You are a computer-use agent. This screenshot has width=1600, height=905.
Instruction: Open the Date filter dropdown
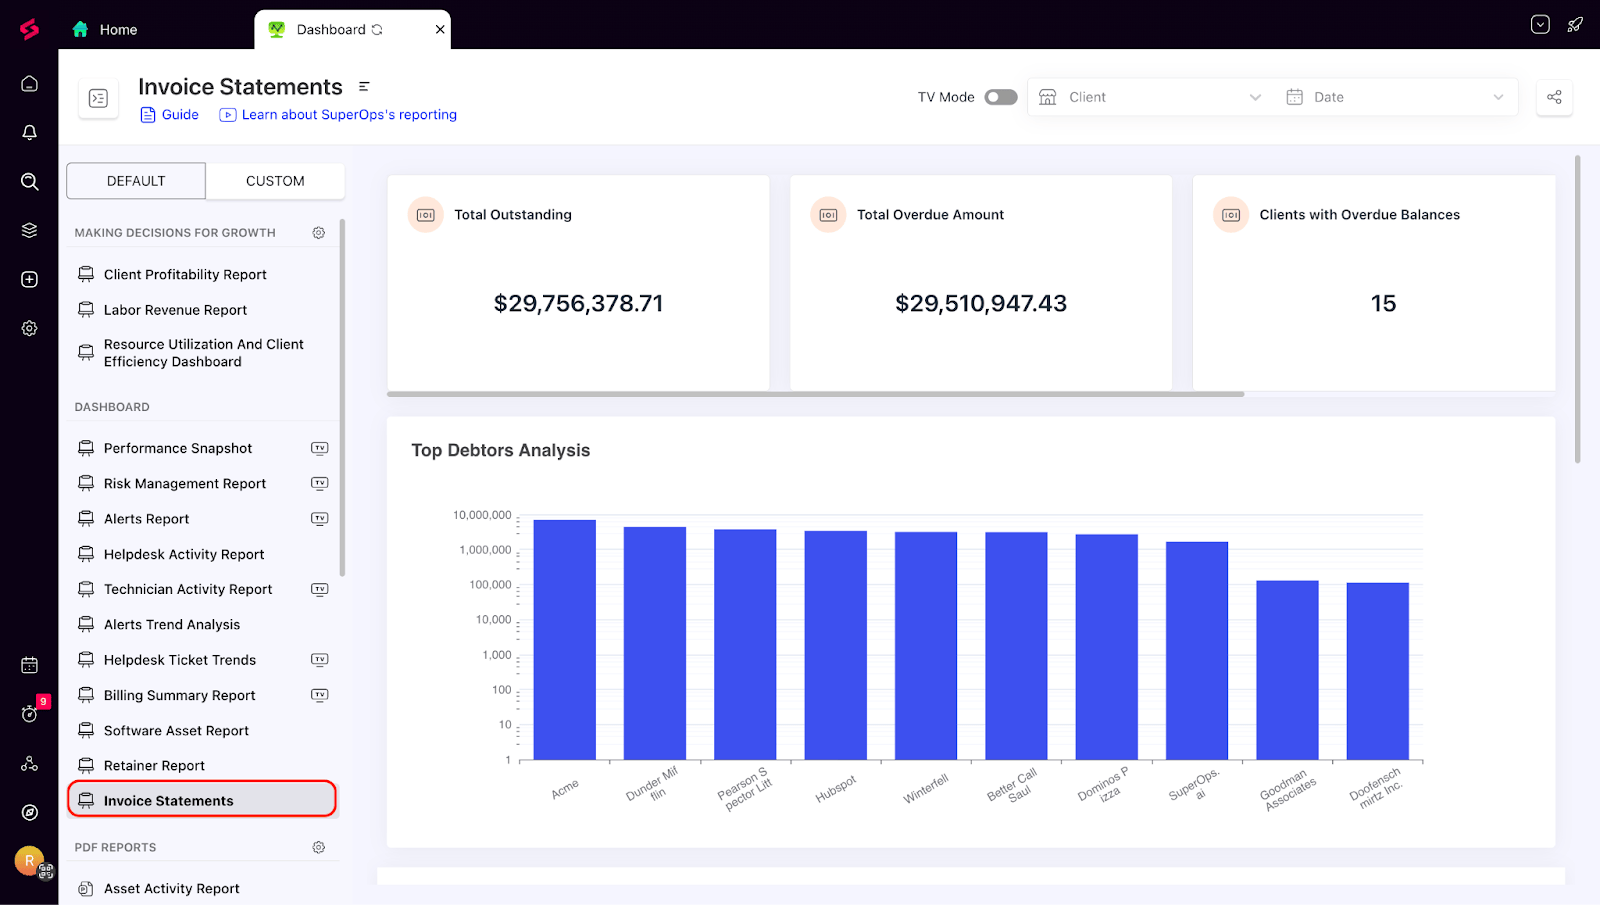pyautogui.click(x=1396, y=97)
